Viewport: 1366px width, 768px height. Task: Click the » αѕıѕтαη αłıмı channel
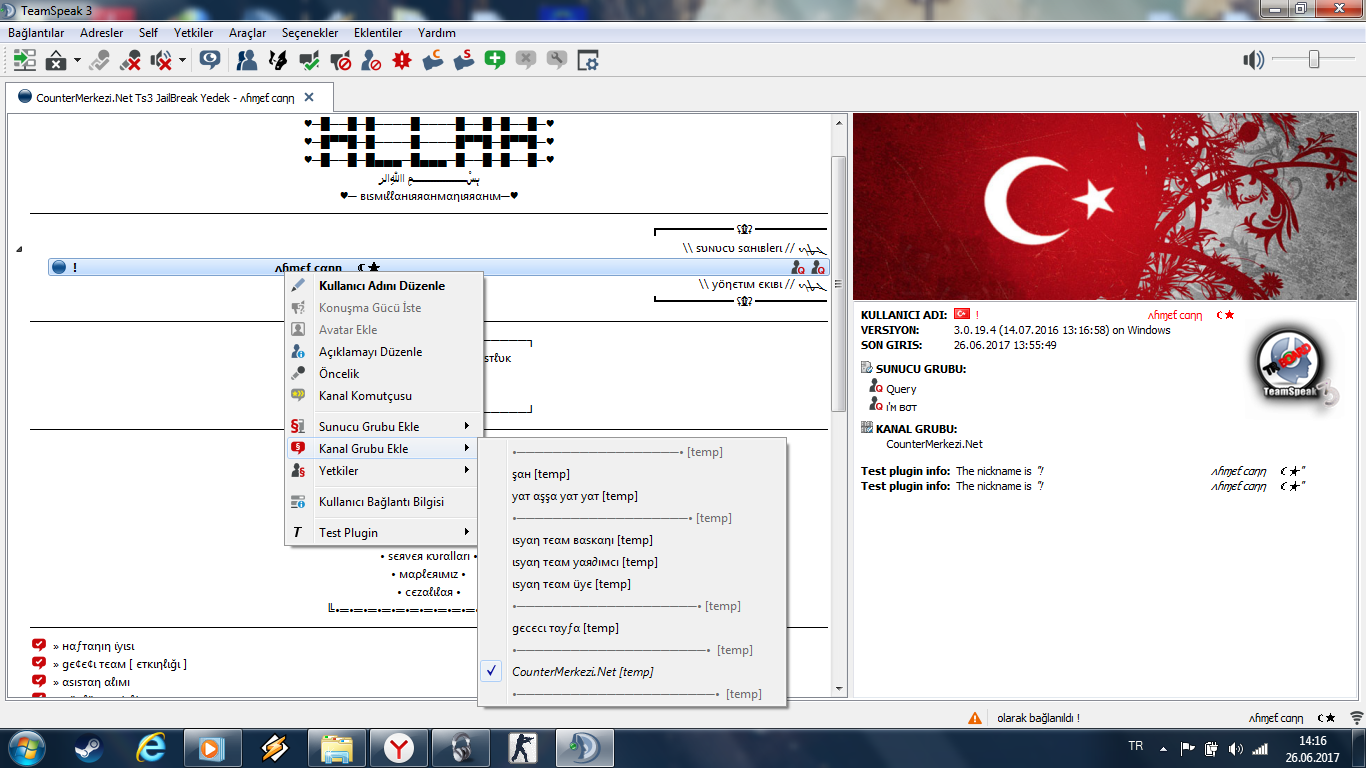(x=91, y=683)
